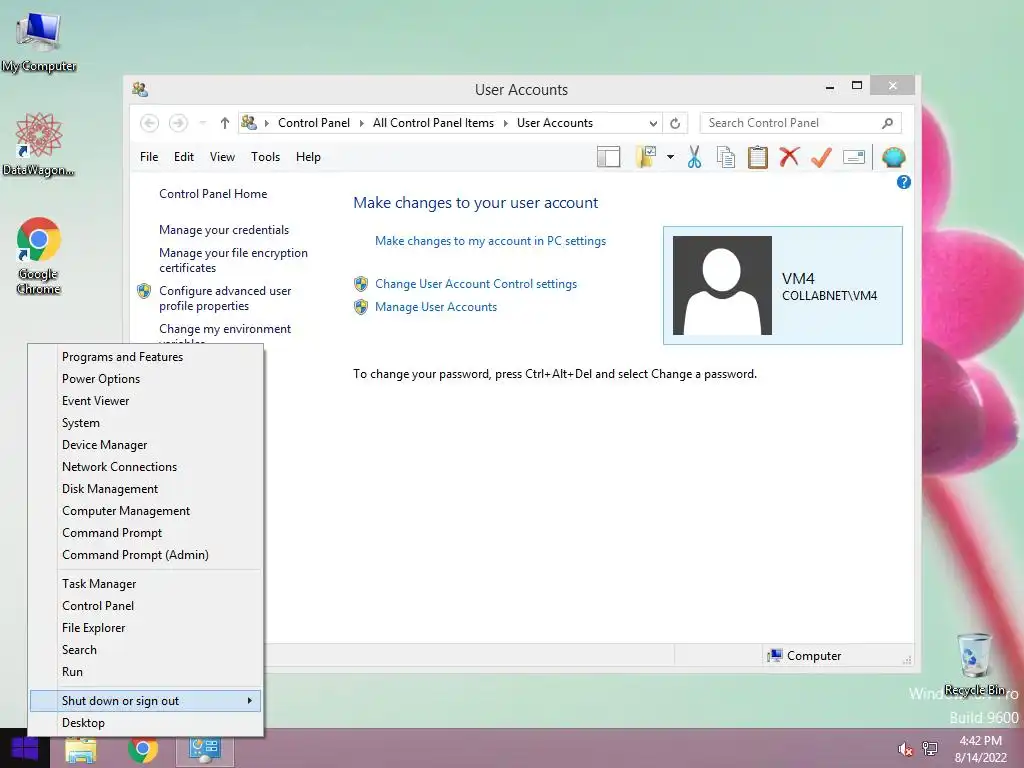Open the taskbar clock showing 4:42 PM

point(980,749)
